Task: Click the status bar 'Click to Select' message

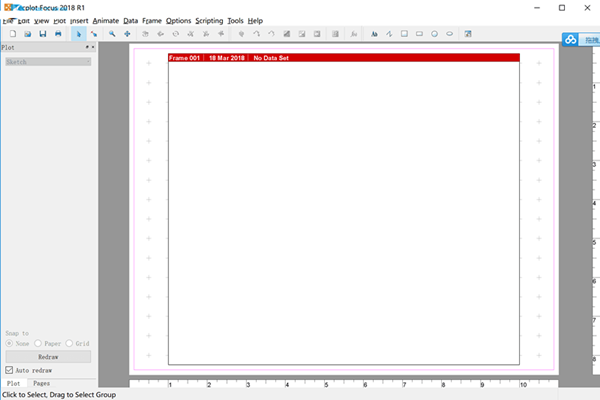Action: click(59, 395)
